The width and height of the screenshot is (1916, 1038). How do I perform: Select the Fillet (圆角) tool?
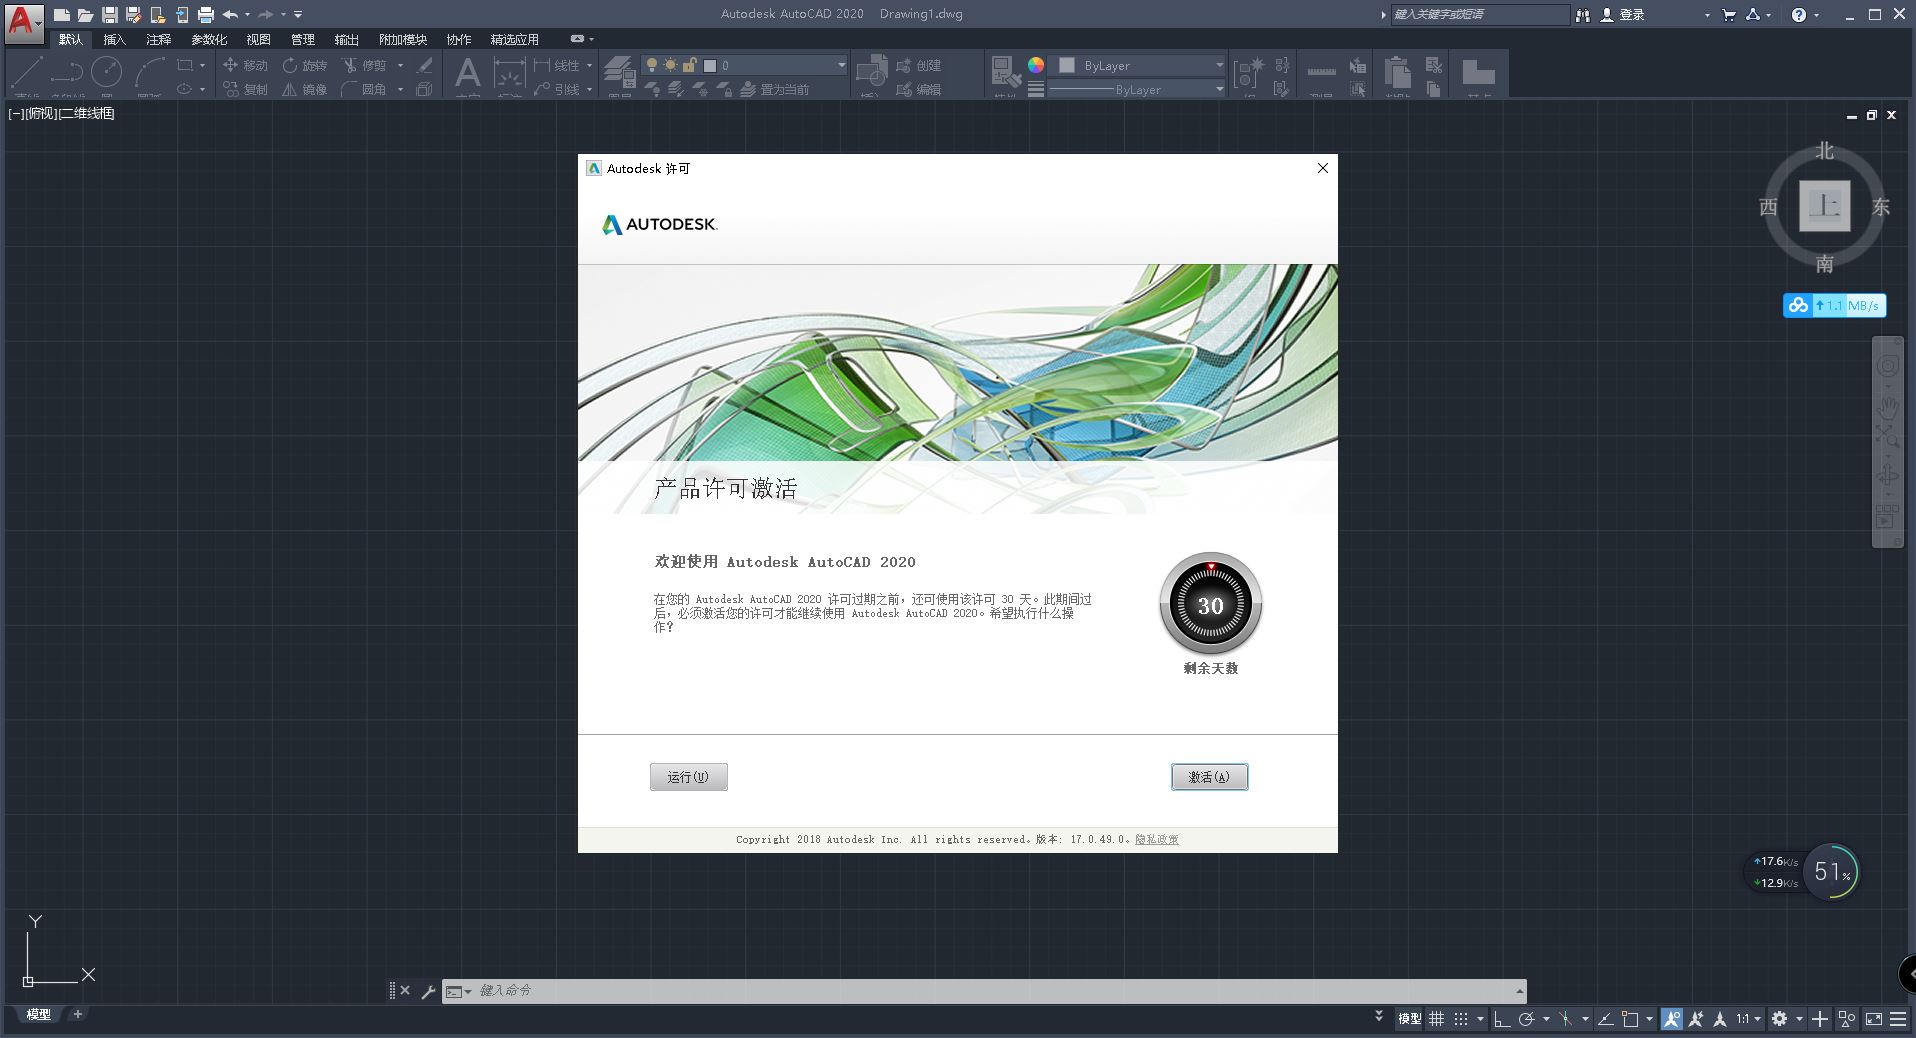364,89
